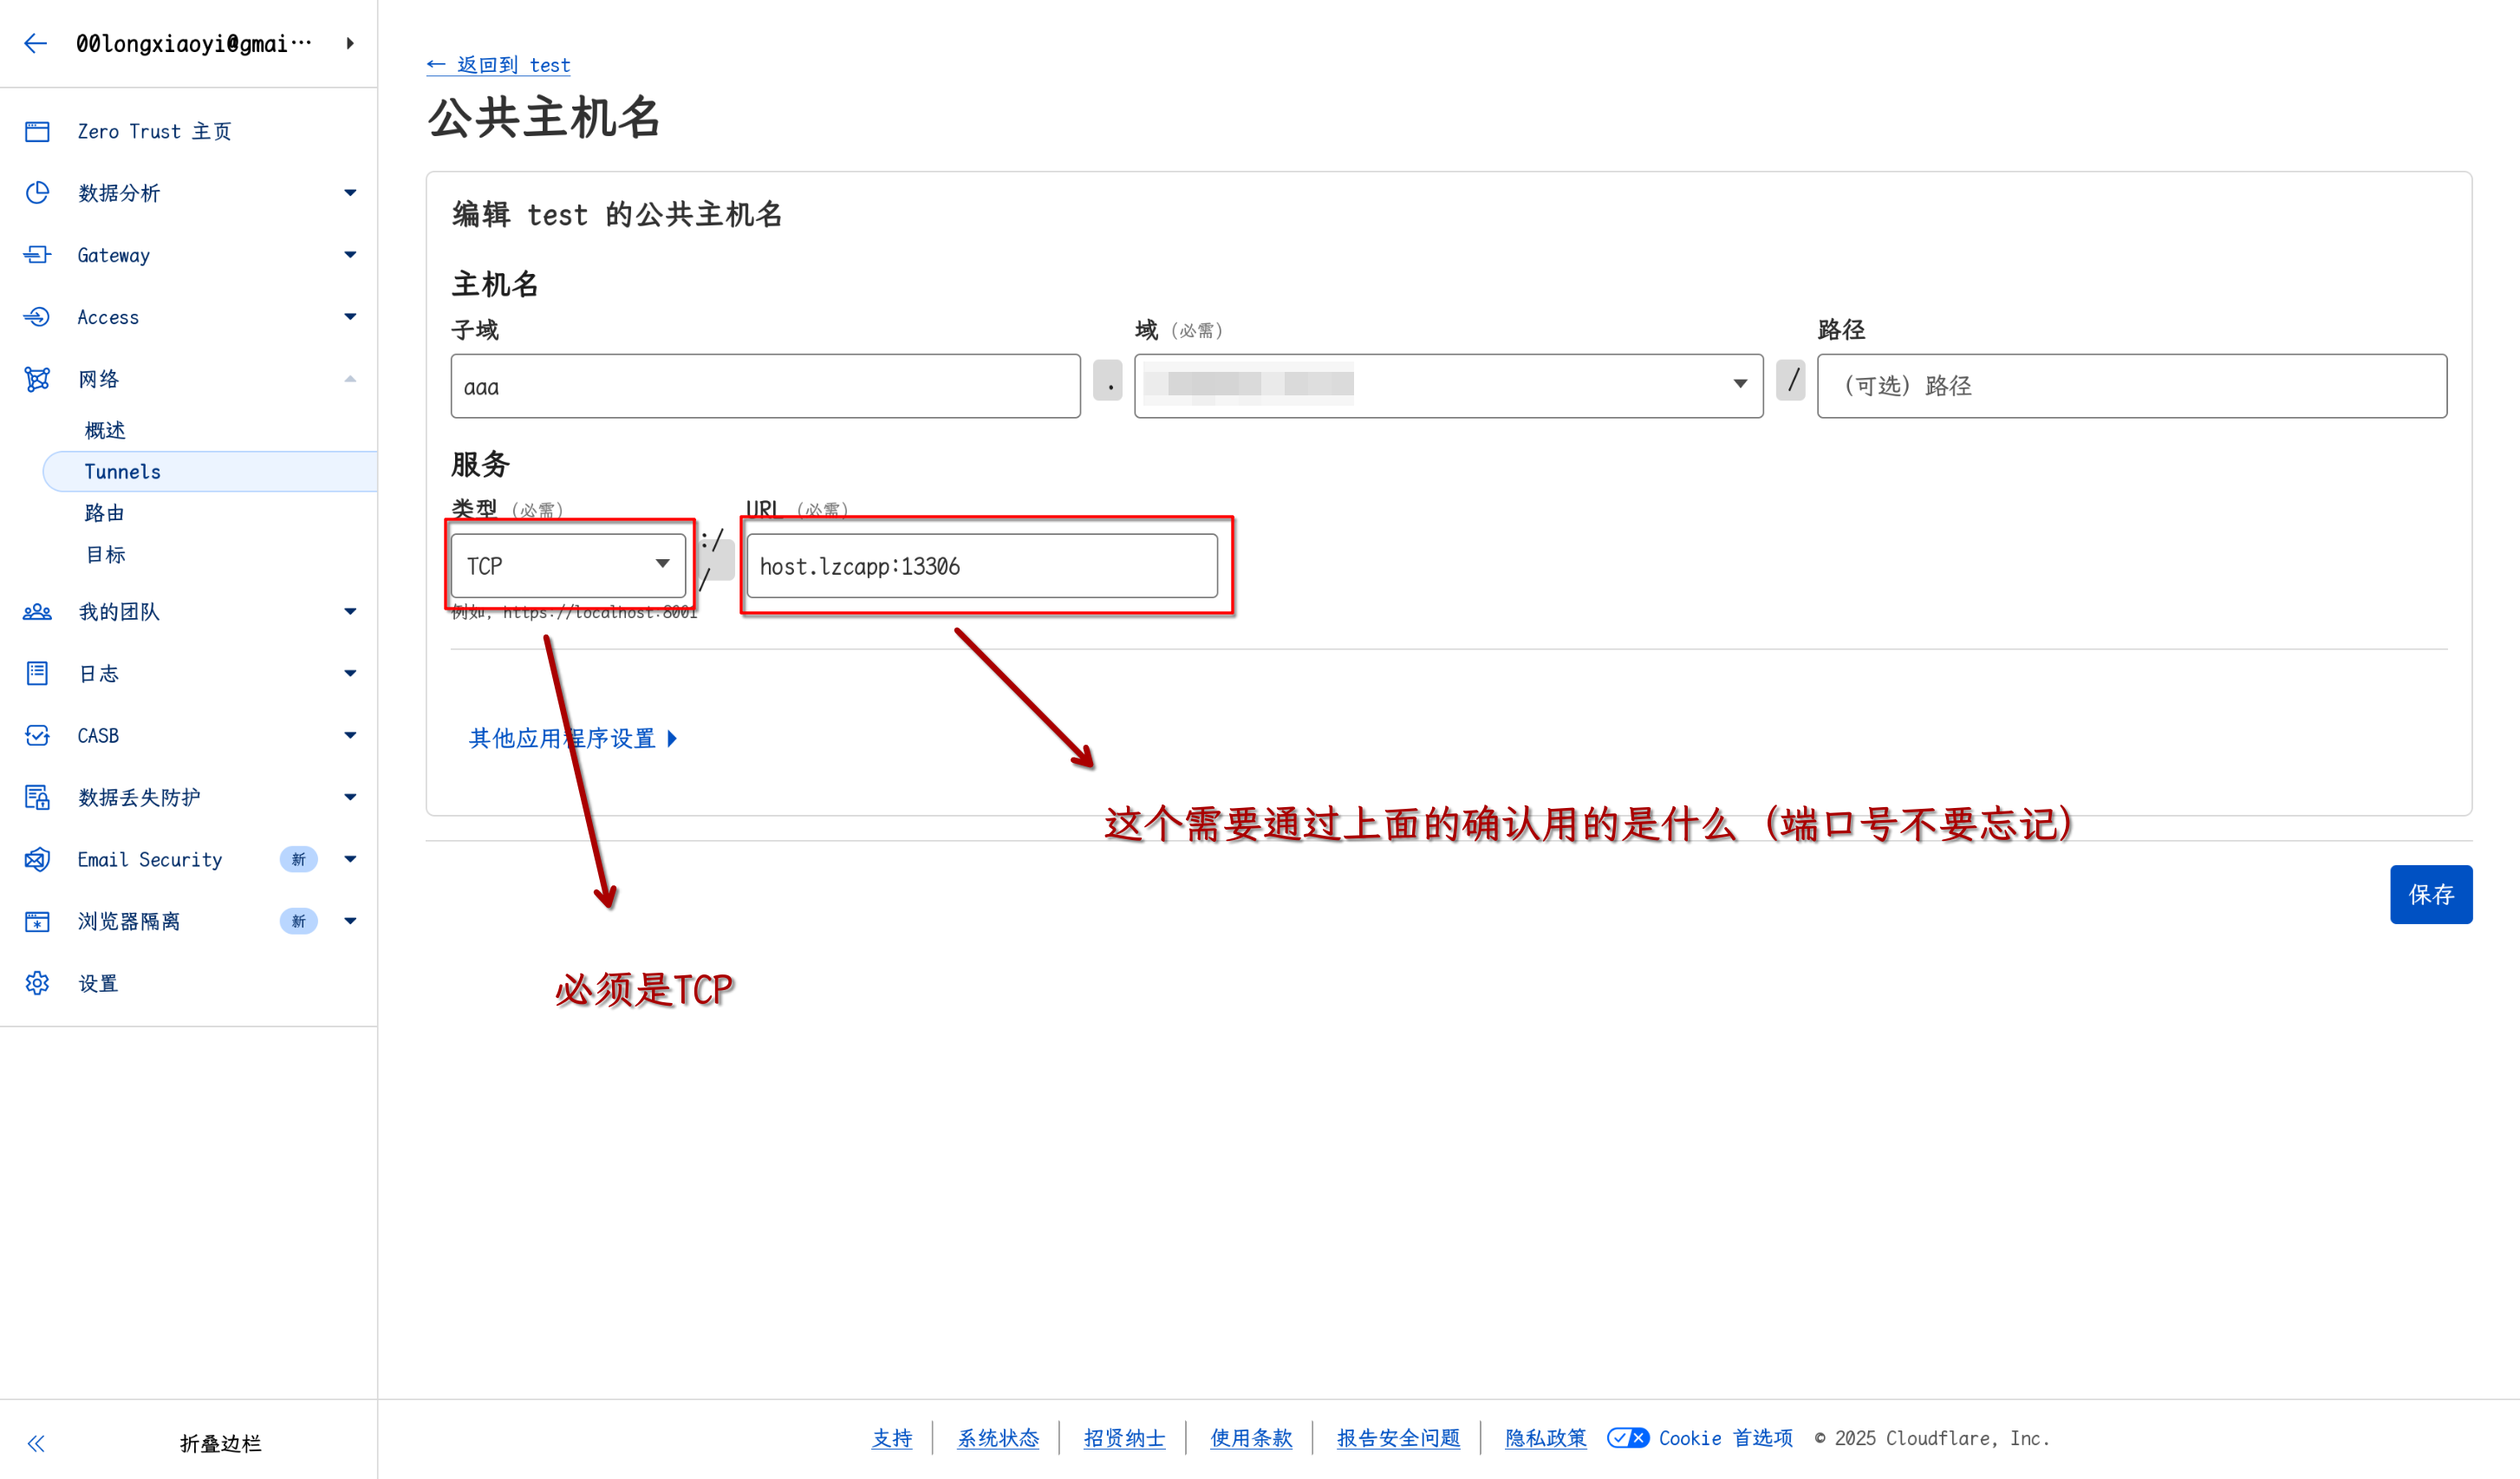Click the 新 badge next to 浏览器隔离

coord(298,921)
